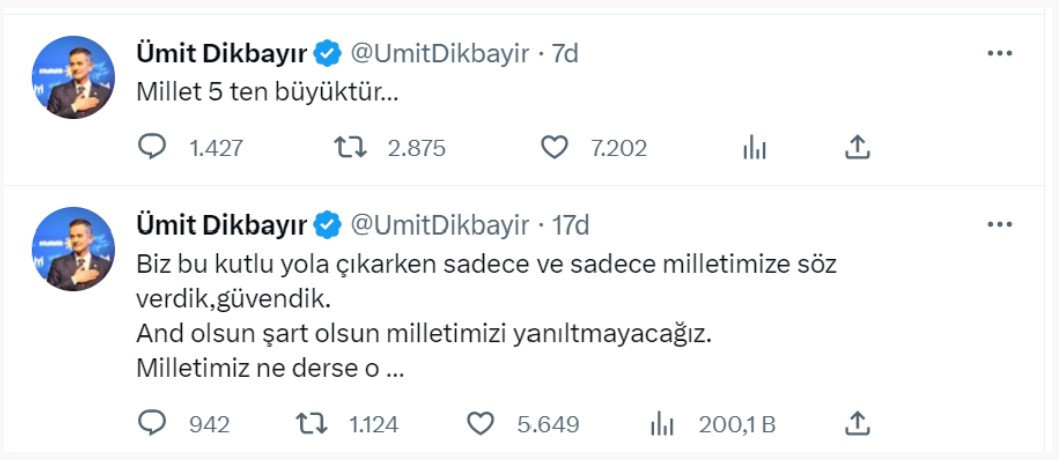
Task: Open the 7d timestamp link
Action: 565,54
